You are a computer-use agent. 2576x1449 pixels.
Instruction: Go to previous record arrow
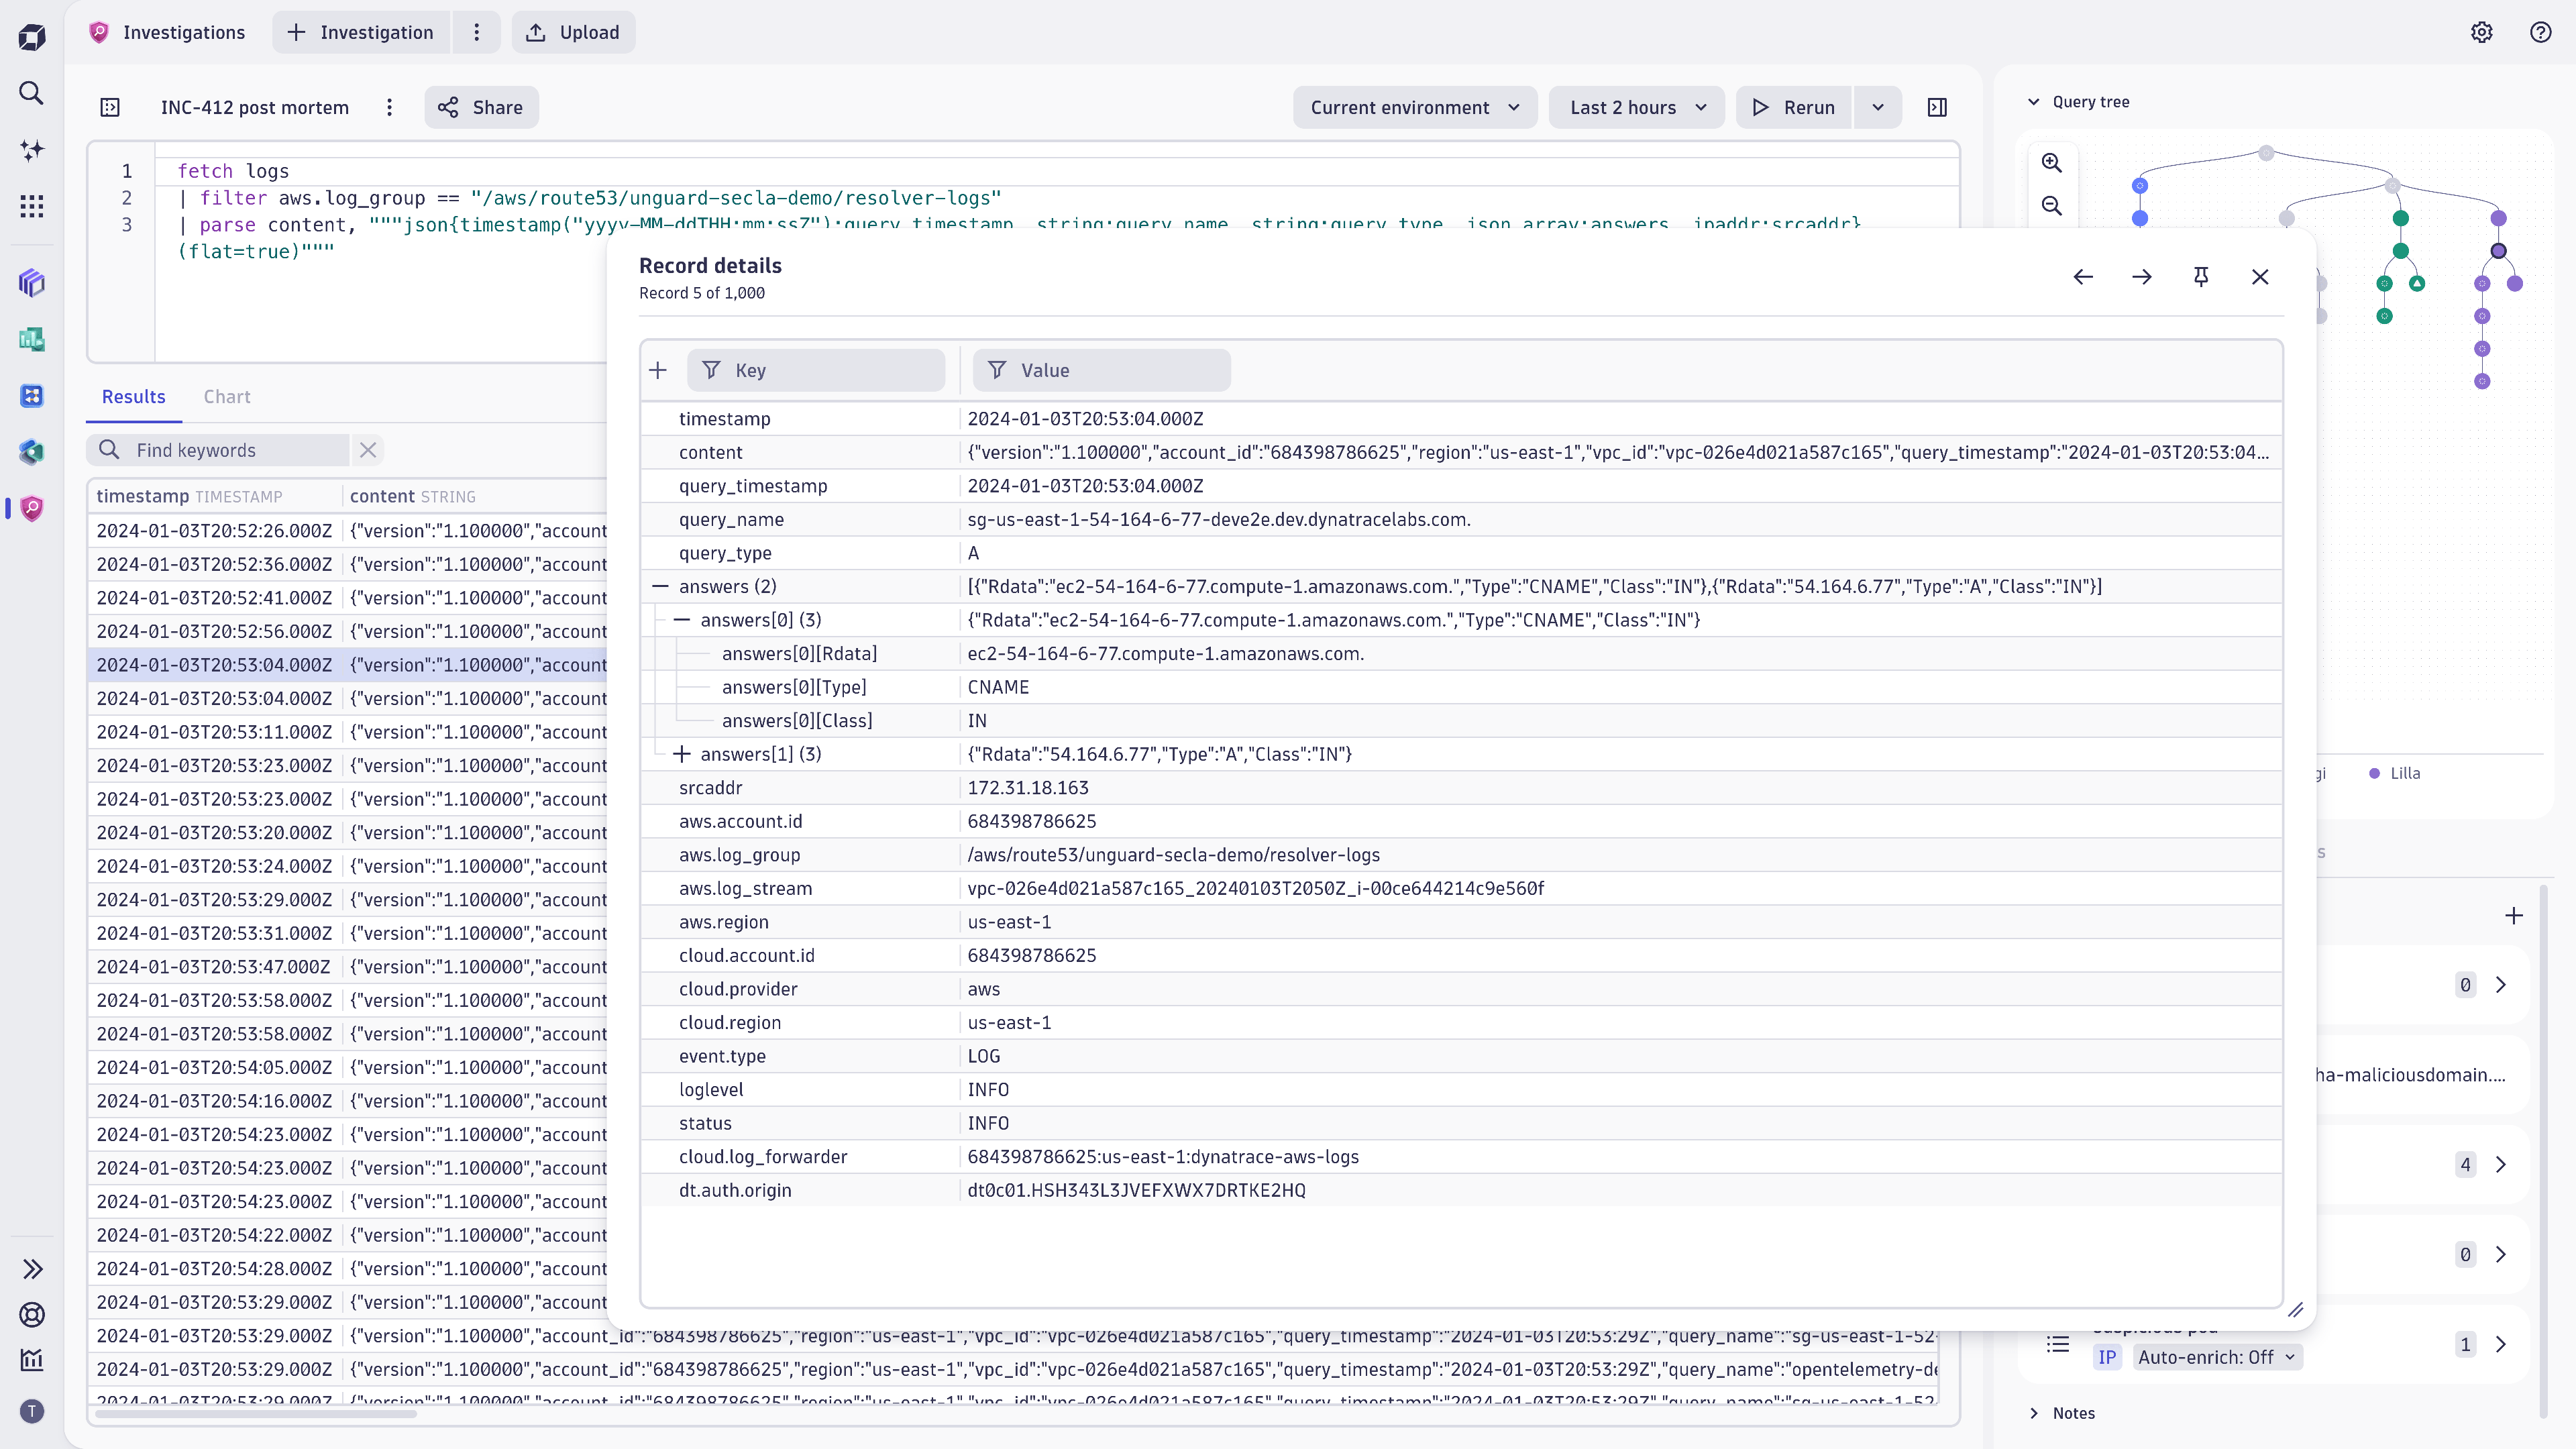(2083, 277)
